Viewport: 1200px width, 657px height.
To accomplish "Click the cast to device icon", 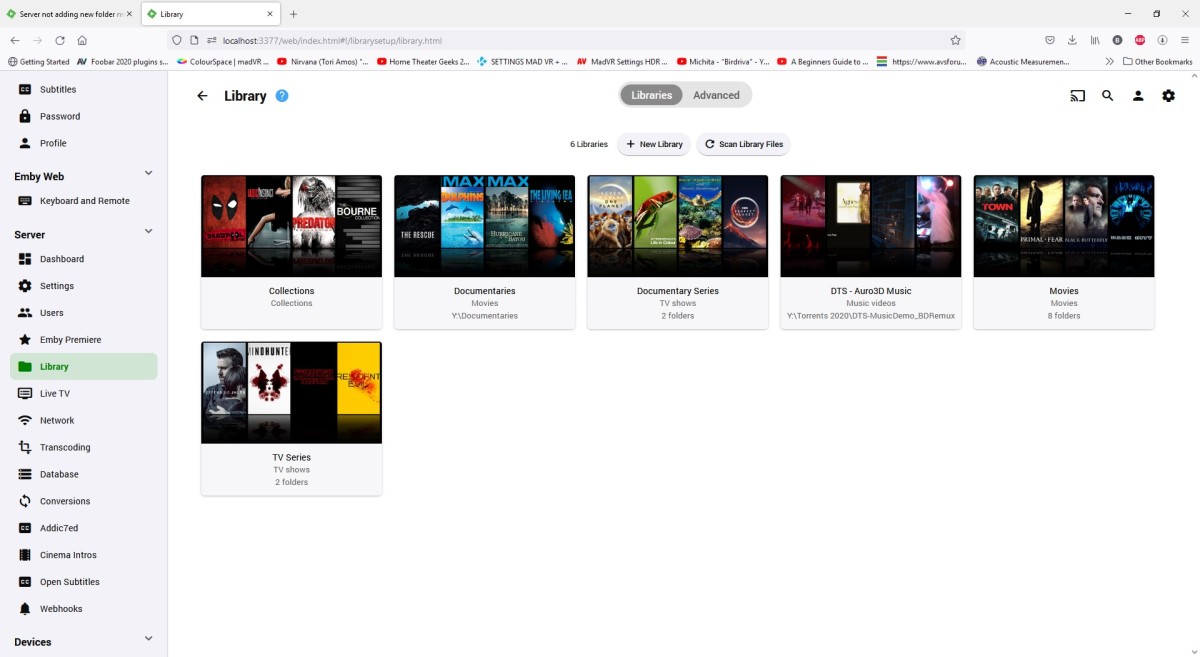I will click(1077, 96).
